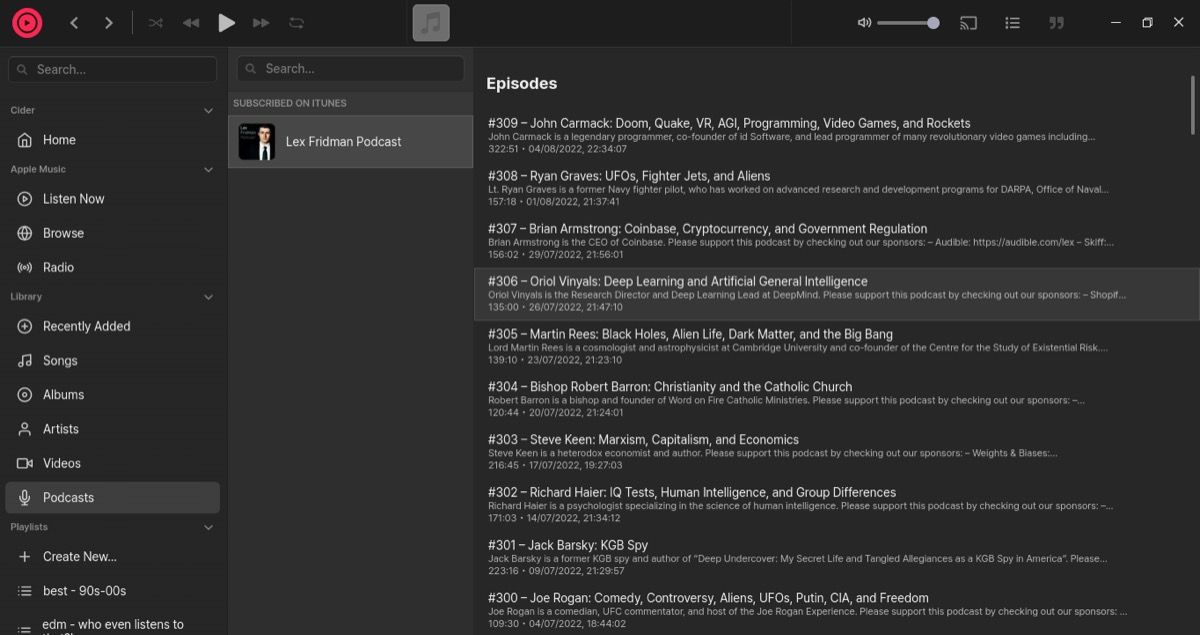
Task: Open episode #309 John Carmack
Action: click(x=834, y=136)
